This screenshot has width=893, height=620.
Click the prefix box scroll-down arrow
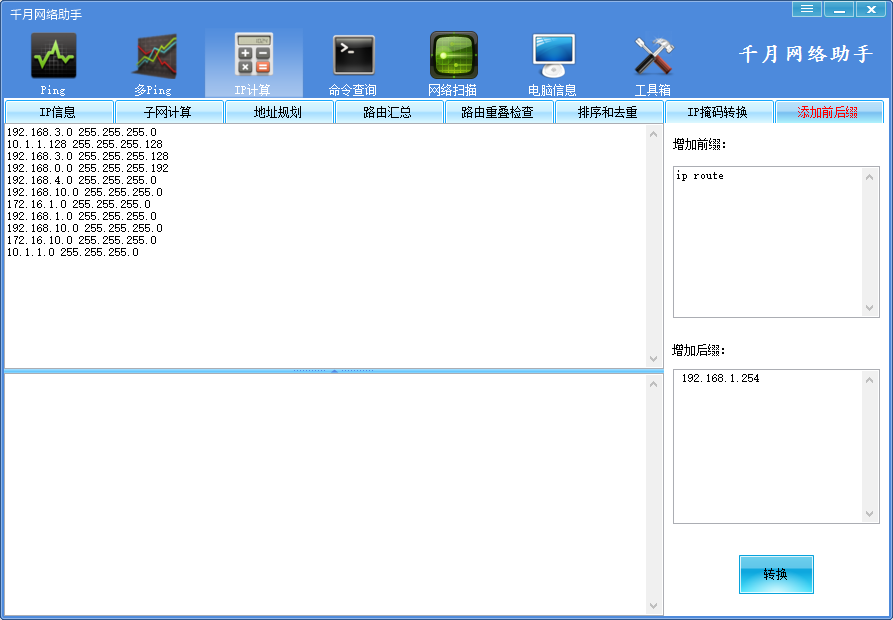pos(870,307)
